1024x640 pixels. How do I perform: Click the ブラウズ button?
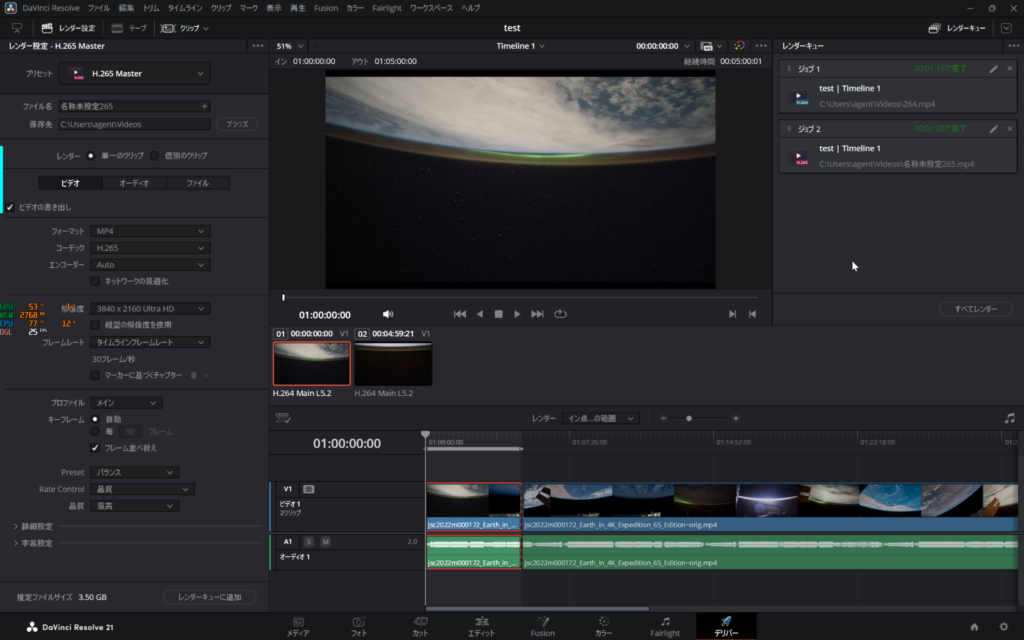pyautogui.click(x=237, y=124)
